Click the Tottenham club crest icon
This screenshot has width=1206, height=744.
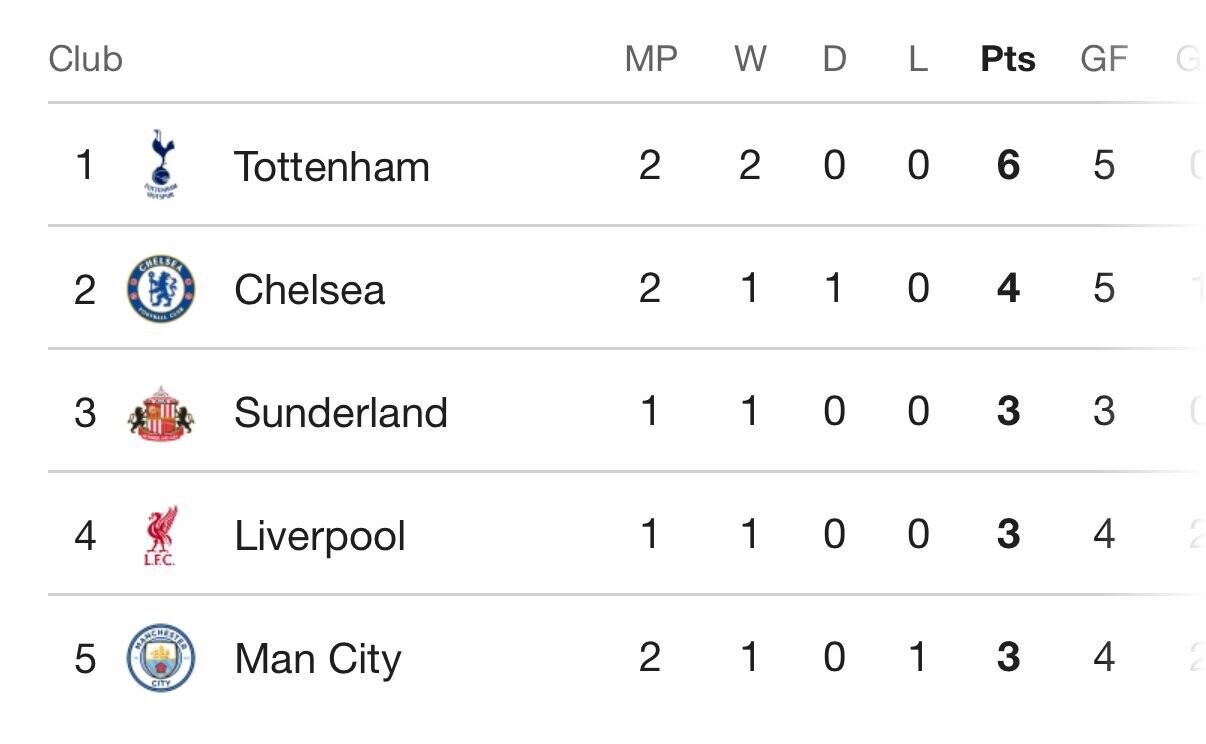[160, 165]
